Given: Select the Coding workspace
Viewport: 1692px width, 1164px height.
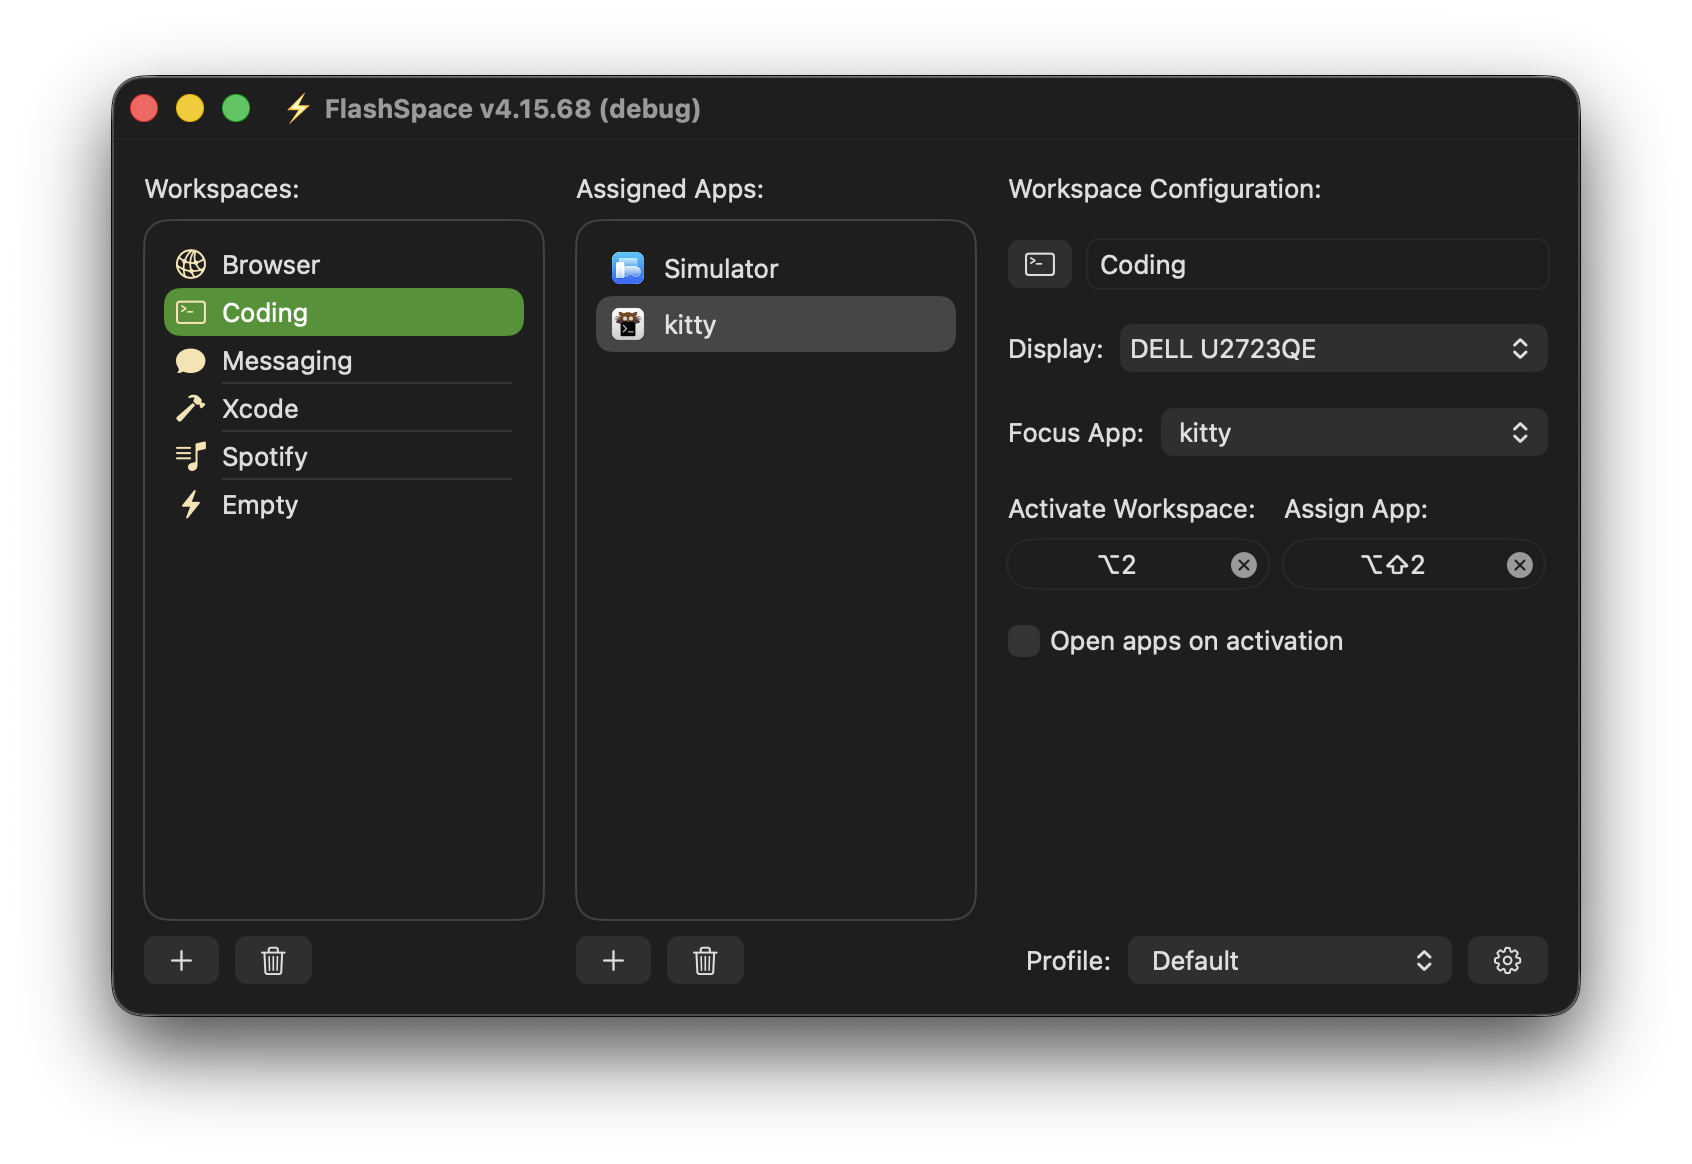Looking at the screenshot, I should pyautogui.click(x=344, y=312).
